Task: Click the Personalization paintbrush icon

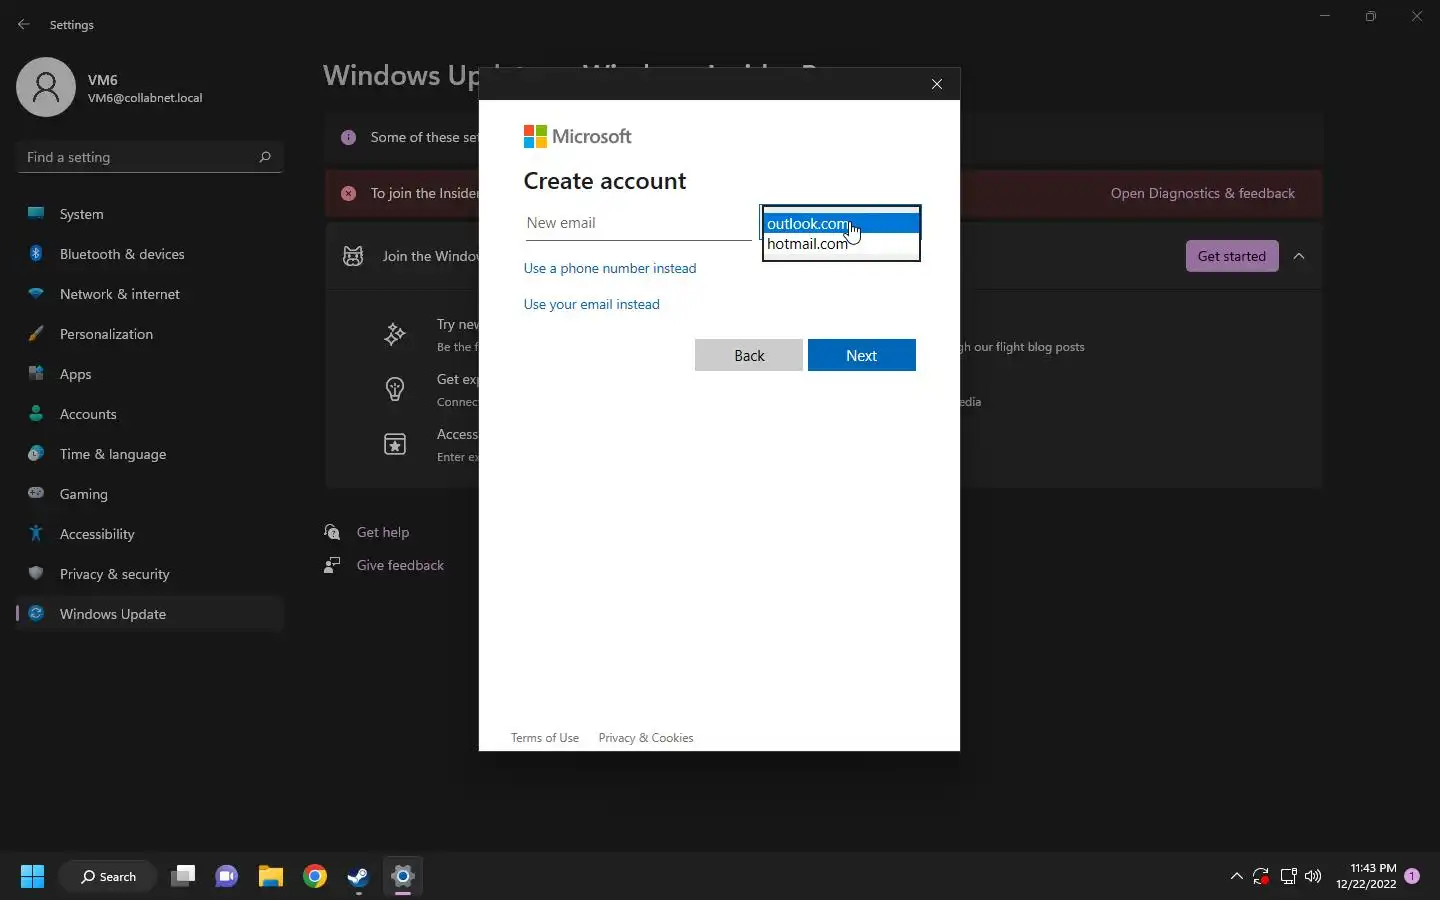Action: [x=36, y=333]
